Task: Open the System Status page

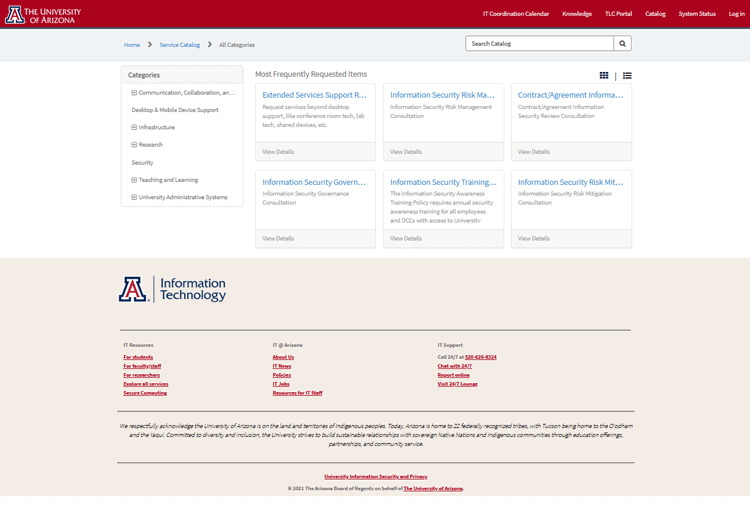Action: [x=697, y=14]
